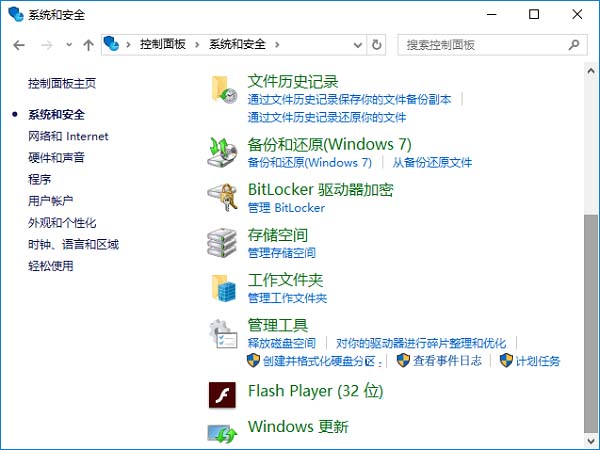Open 存储空间 heading link
600x450 pixels.
(x=278, y=235)
